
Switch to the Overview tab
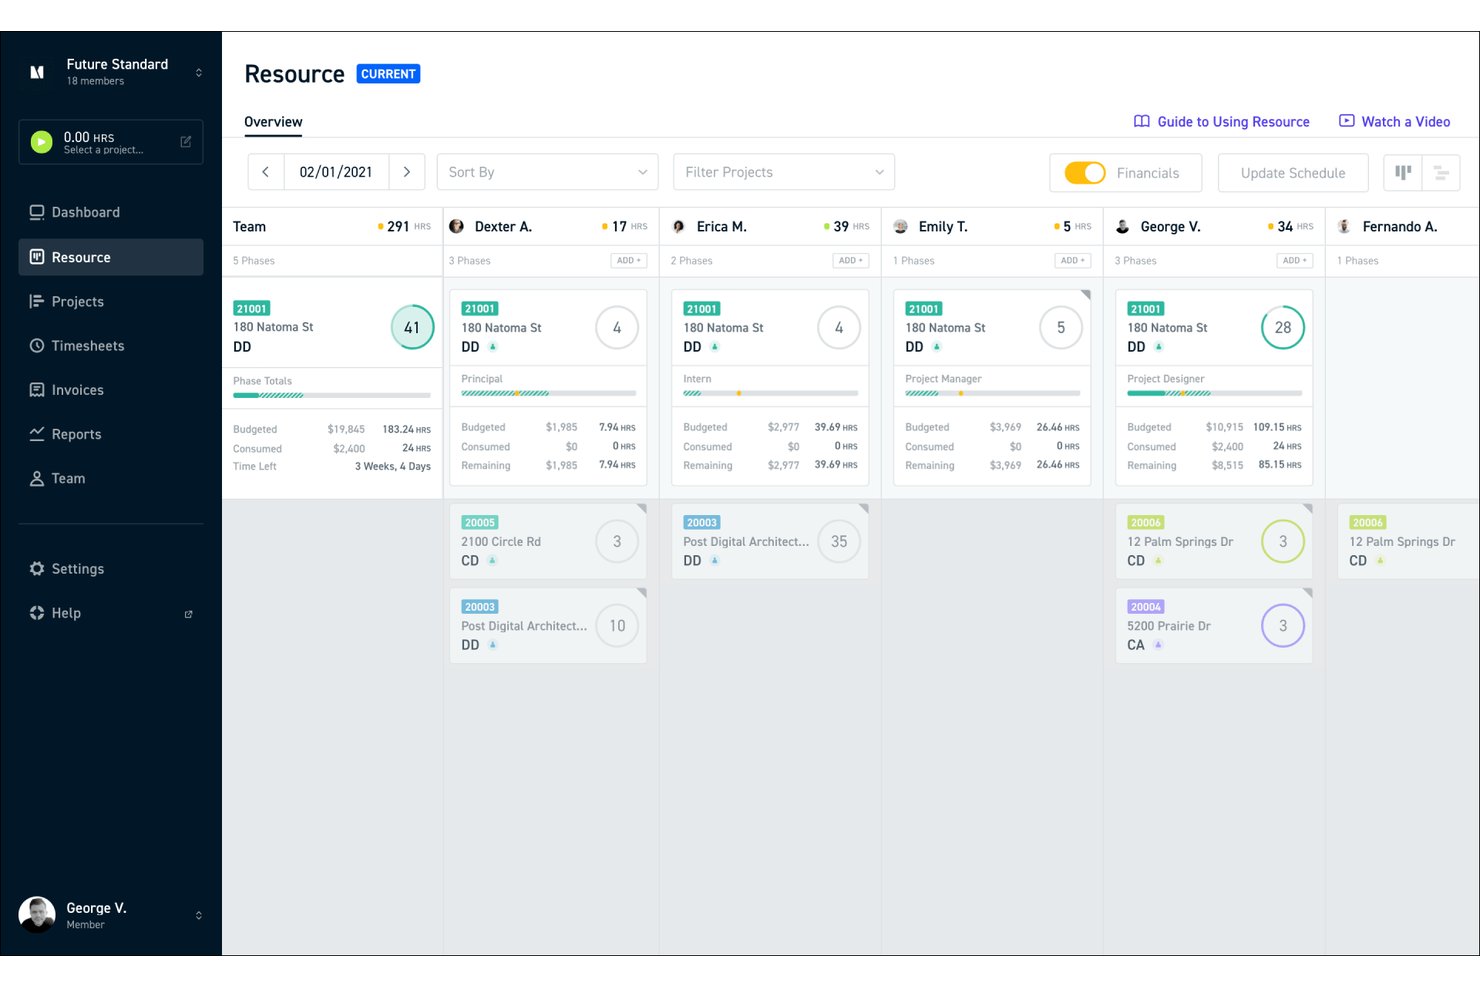point(273,122)
